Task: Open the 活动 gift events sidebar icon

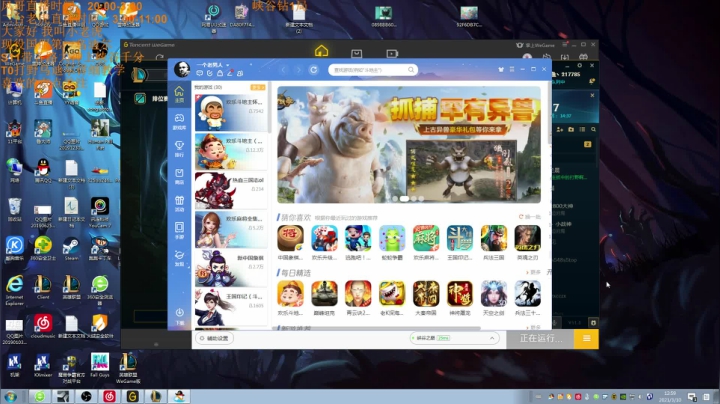Action: pos(179,203)
